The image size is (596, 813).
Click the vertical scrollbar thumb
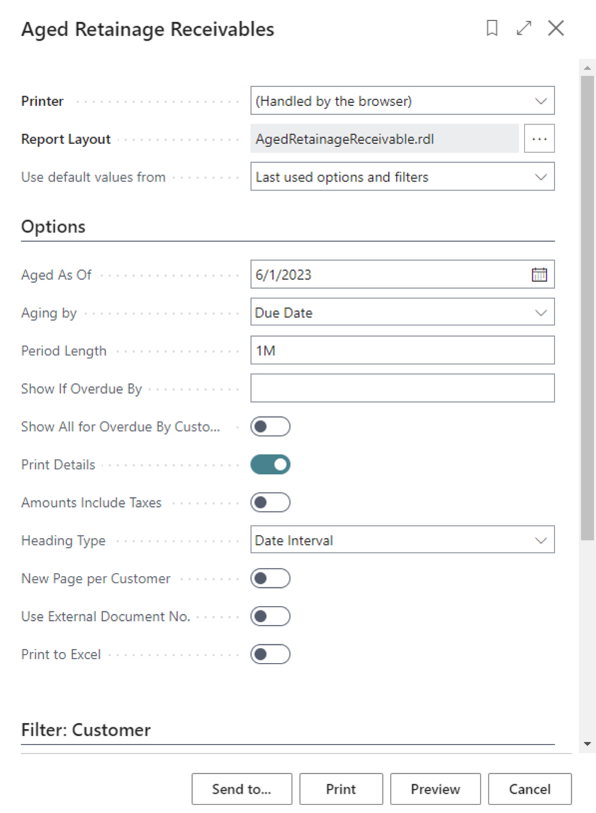[x=587, y=309]
